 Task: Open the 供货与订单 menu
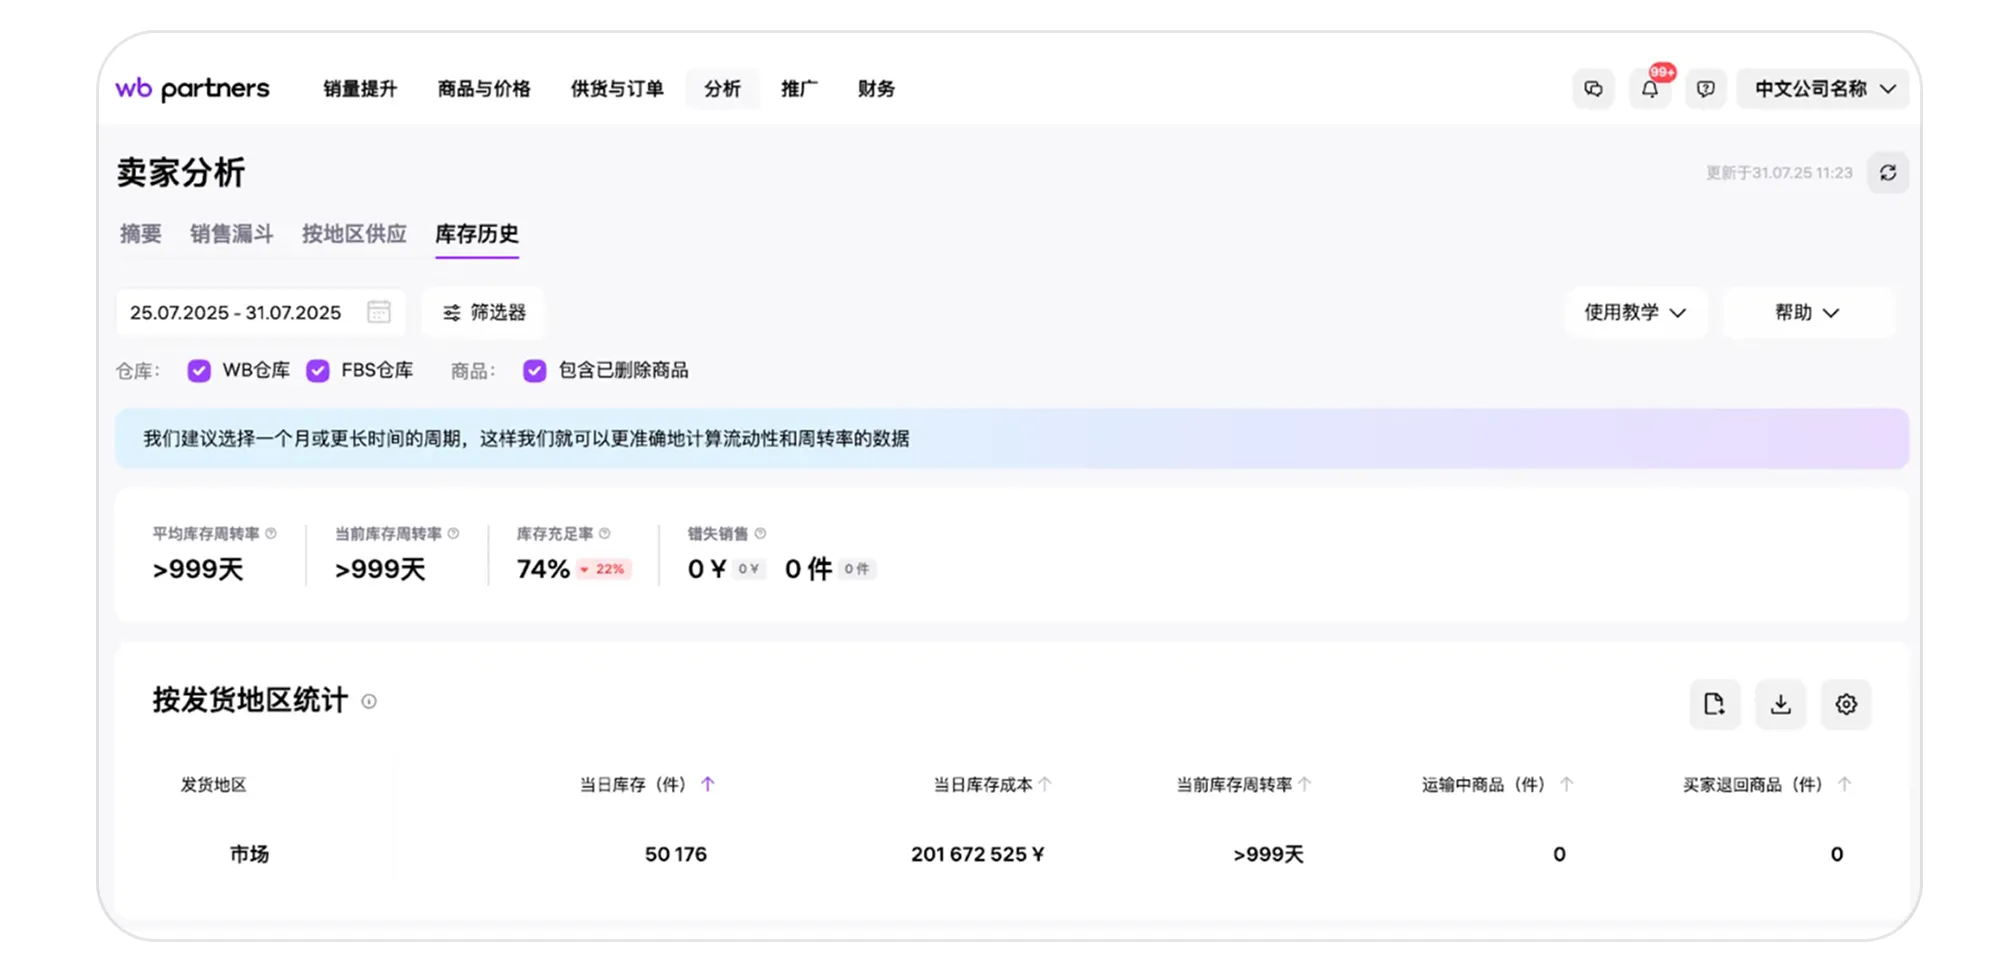(616, 89)
